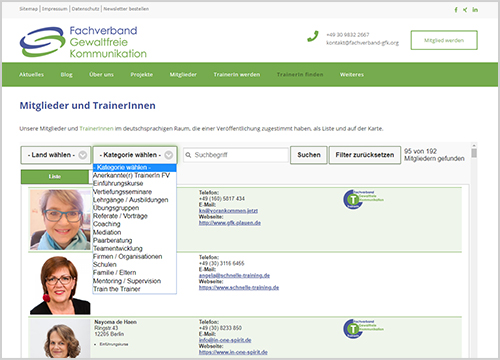The width and height of the screenshot is (500, 360).
Task: Click the magnifier icon in search field
Action: (x=188, y=155)
